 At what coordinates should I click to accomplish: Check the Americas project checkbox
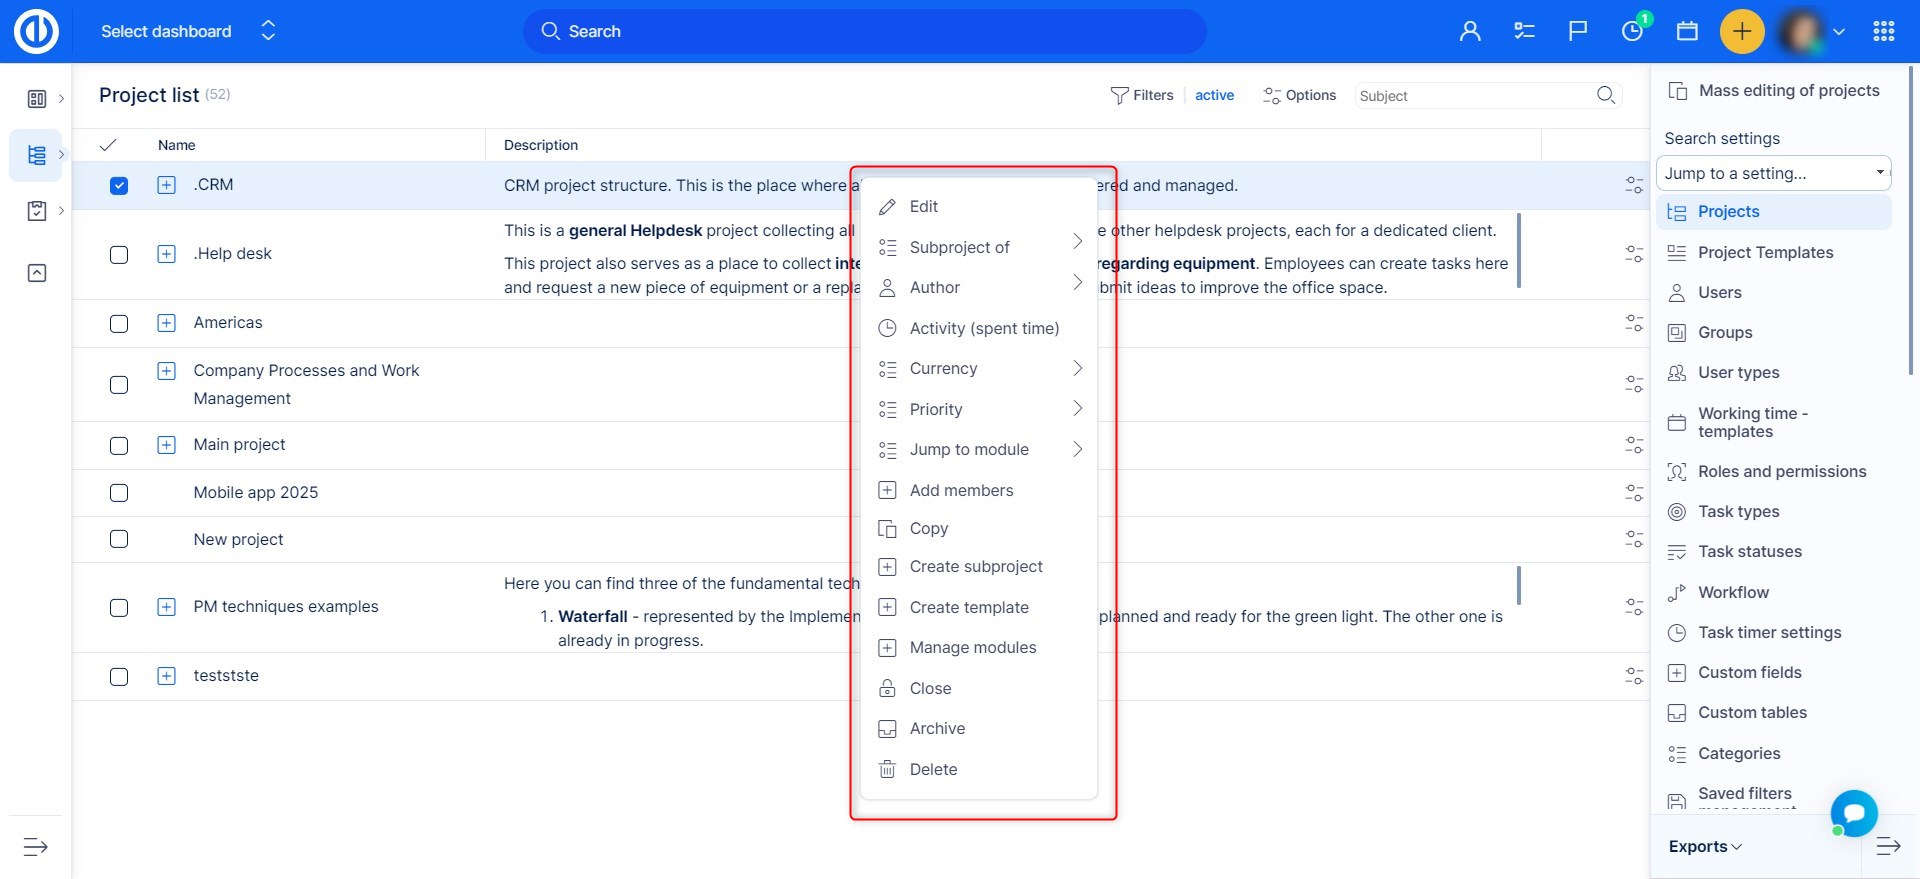point(119,324)
